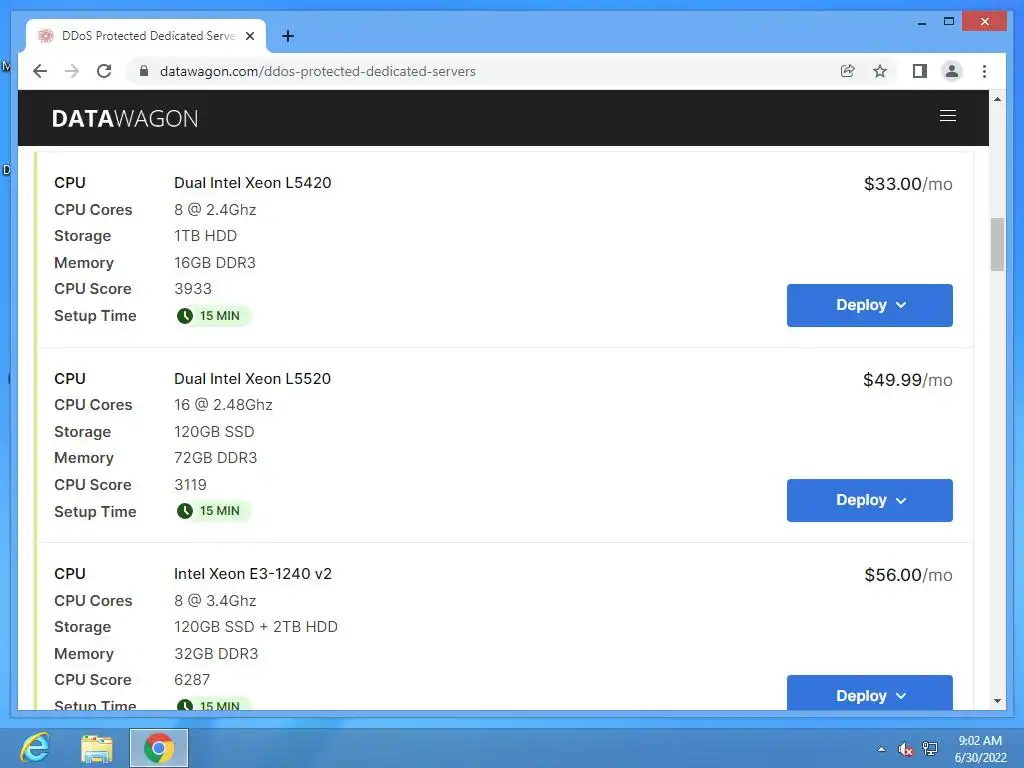Screen dimensions: 1024x768
Task: Reload the current page
Action: point(104,71)
